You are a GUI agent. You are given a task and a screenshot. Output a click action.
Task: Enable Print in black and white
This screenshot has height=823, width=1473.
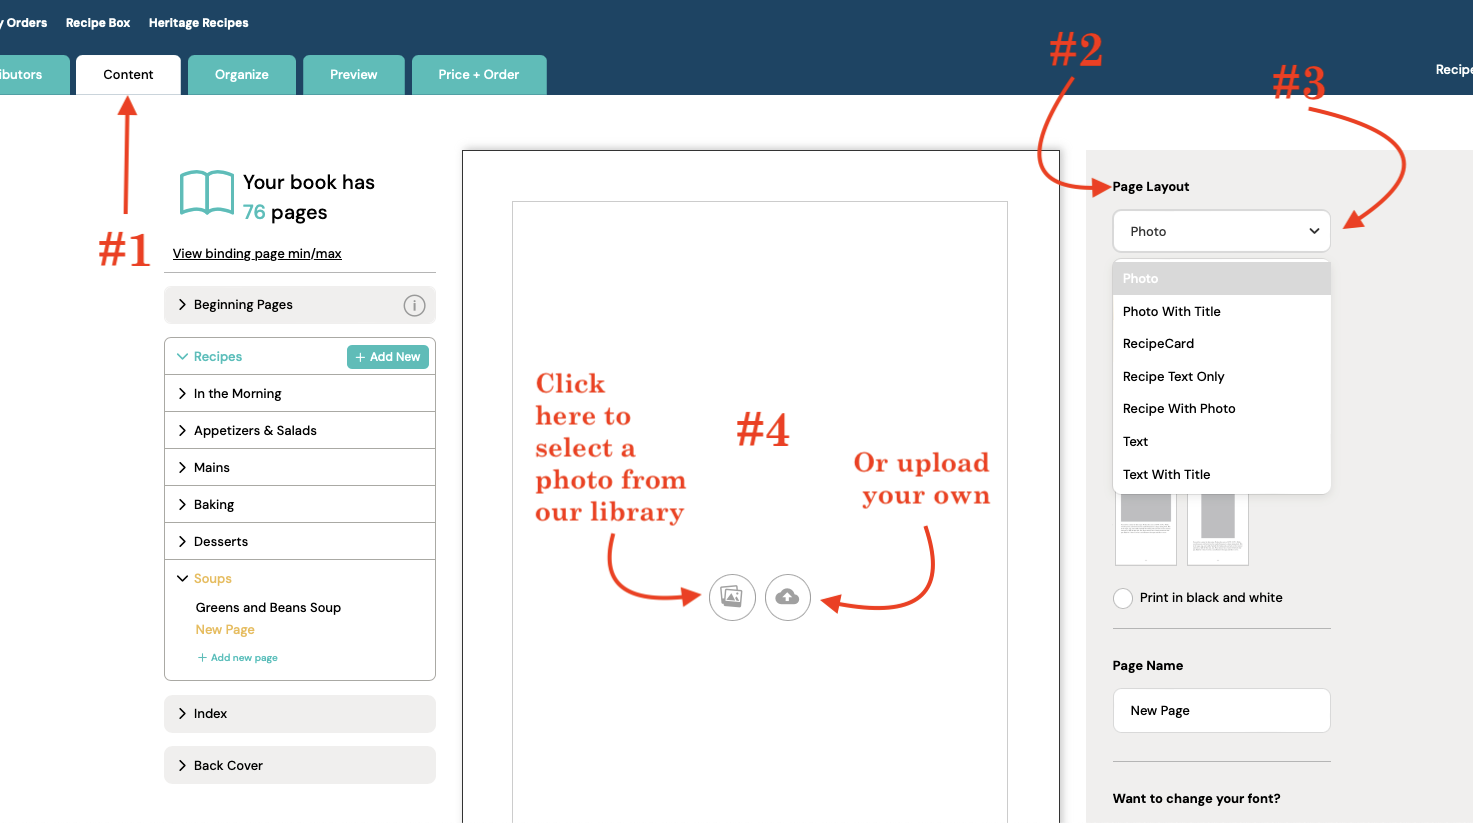[1122, 598]
